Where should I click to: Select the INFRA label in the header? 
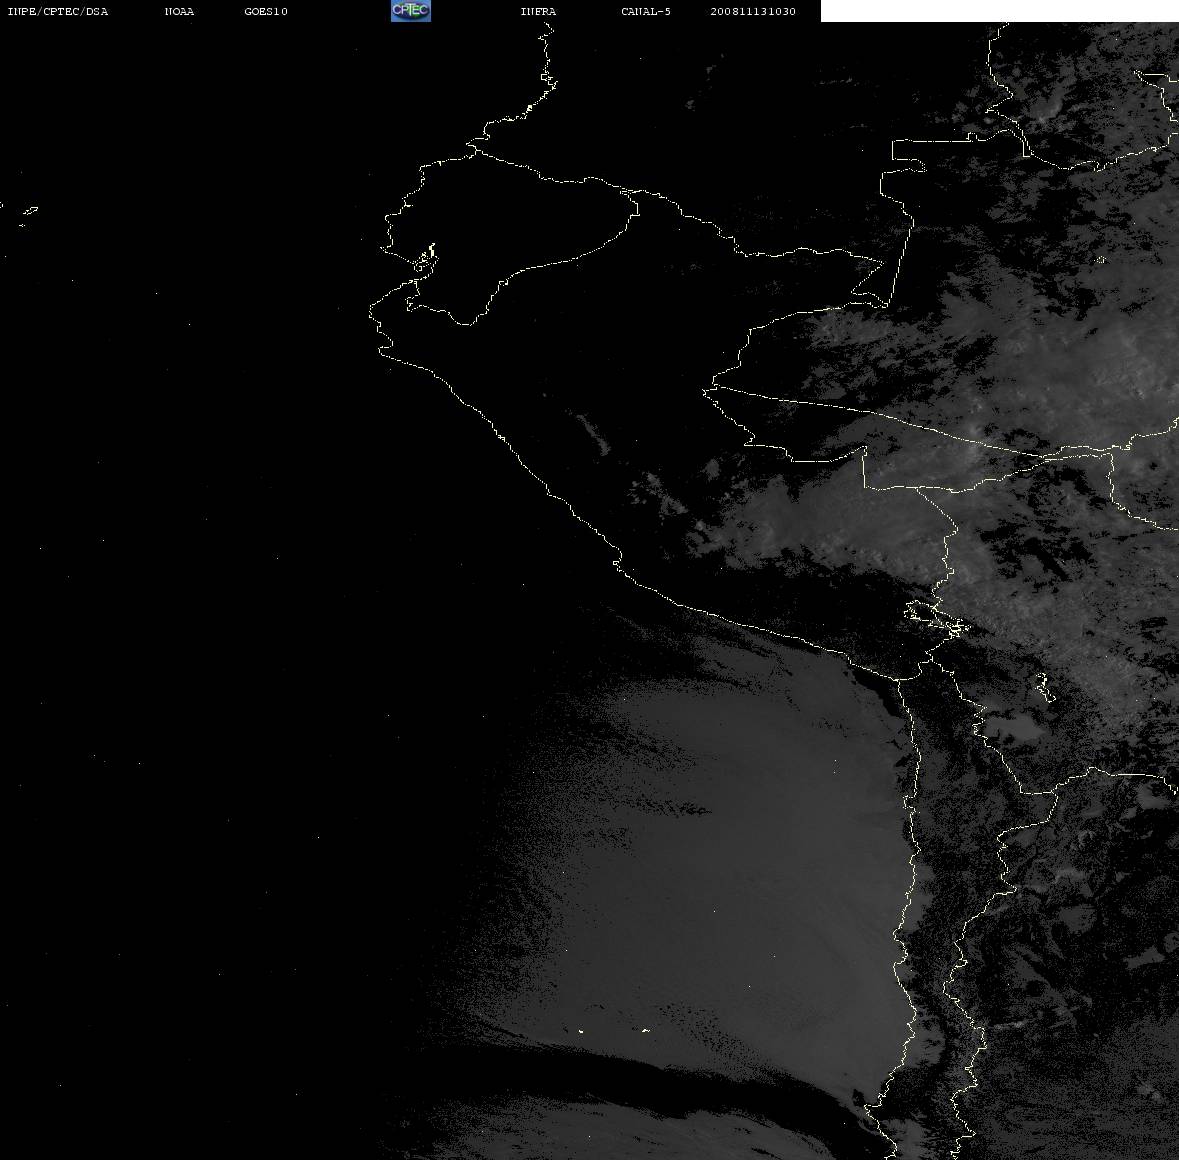pyautogui.click(x=538, y=11)
